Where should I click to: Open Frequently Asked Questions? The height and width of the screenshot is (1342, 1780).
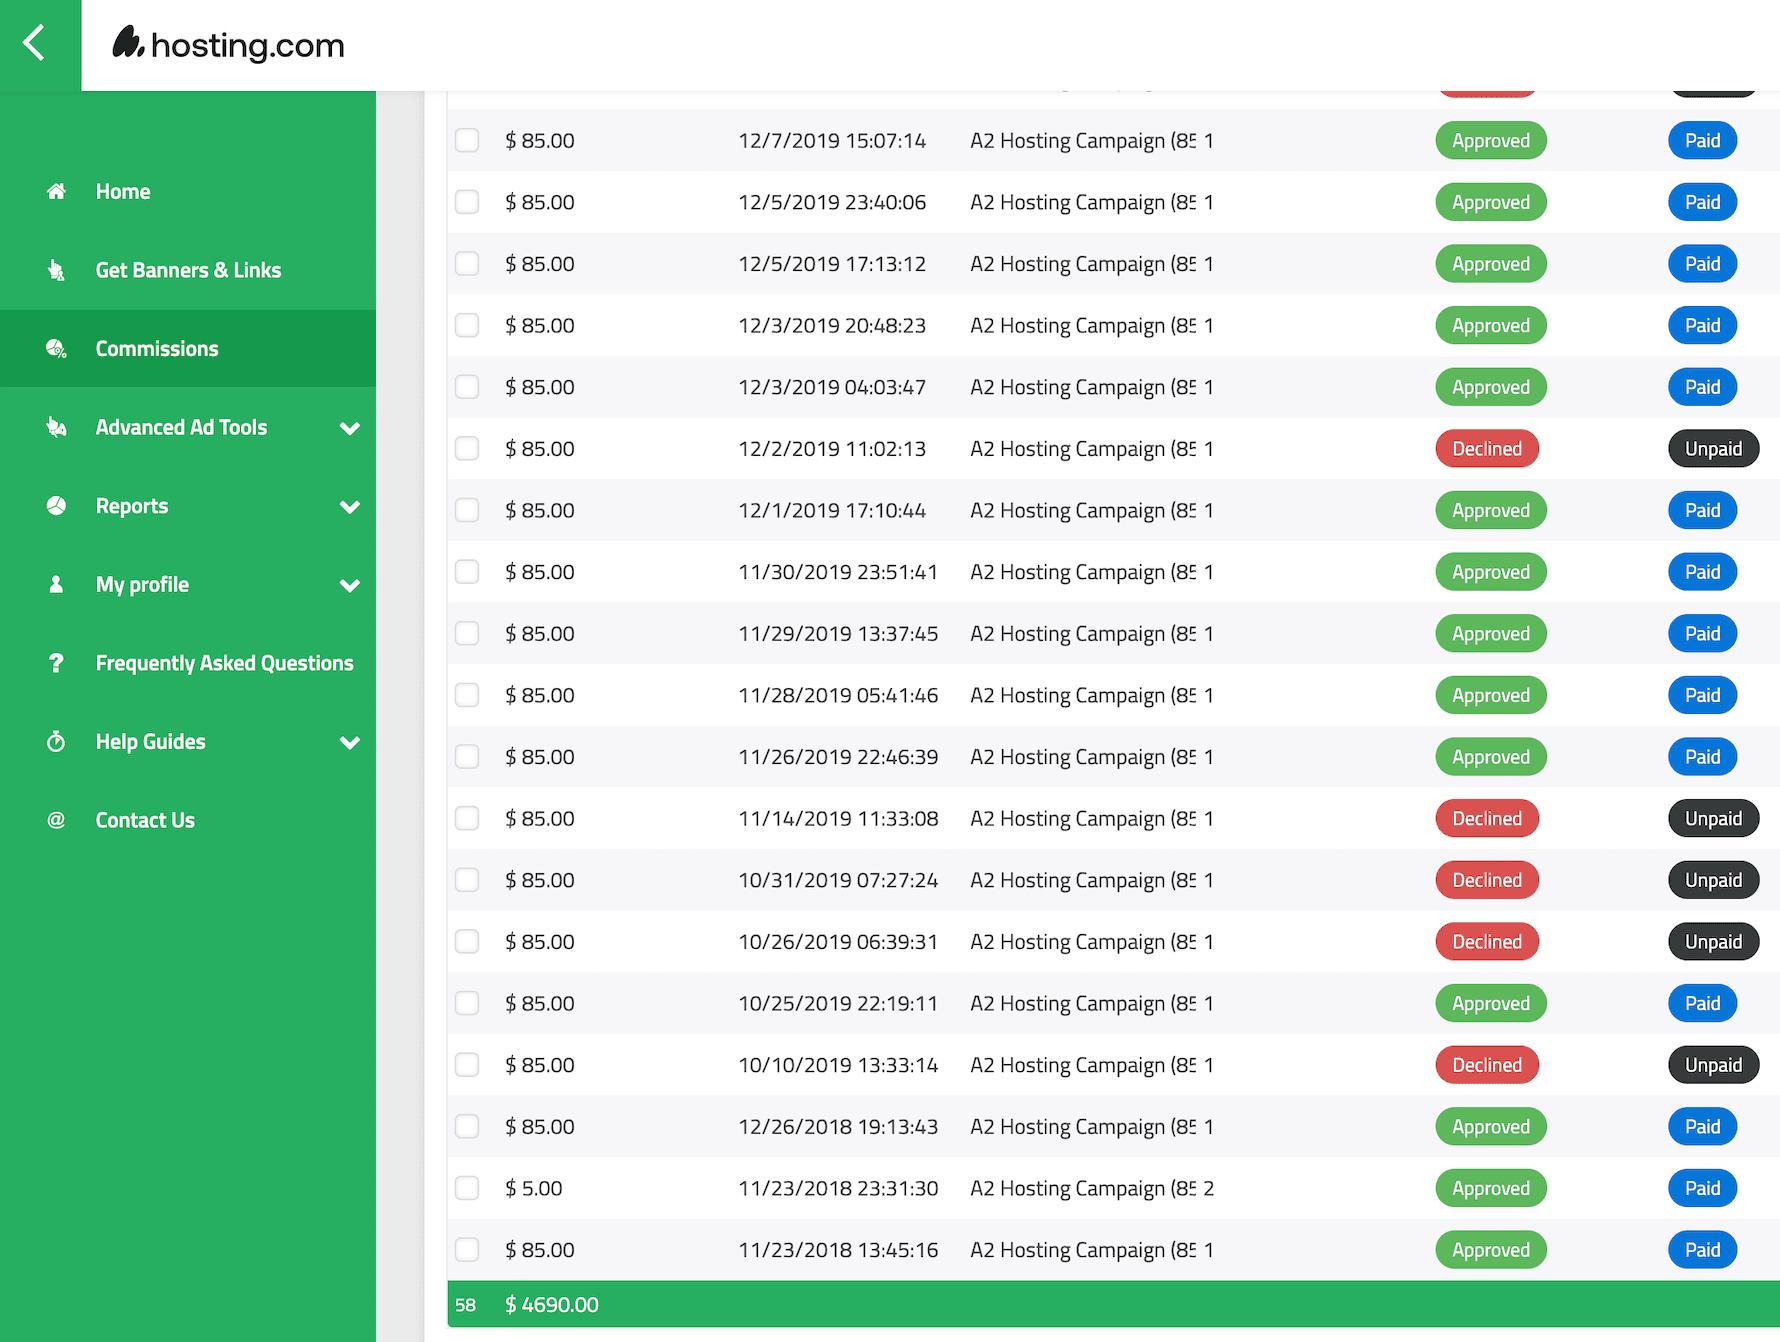coord(188,663)
